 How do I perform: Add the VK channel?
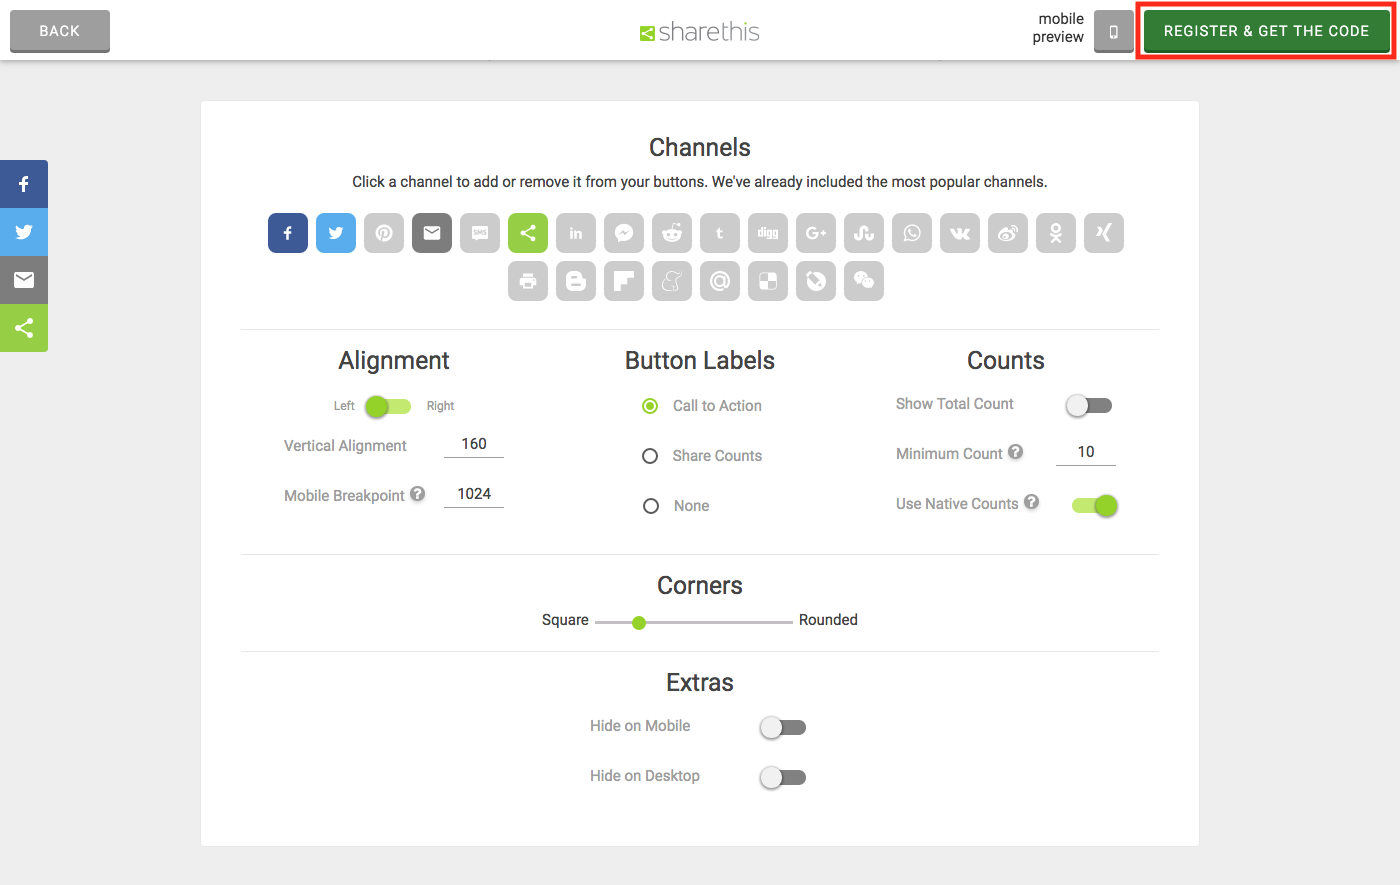click(960, 233)
